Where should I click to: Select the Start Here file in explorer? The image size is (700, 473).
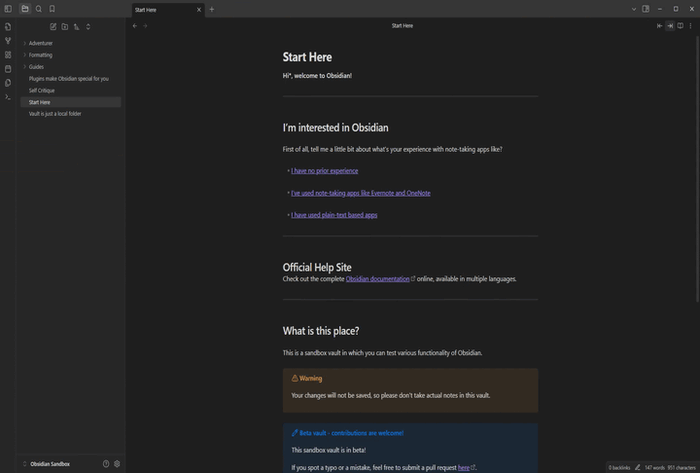coord(71,102)
